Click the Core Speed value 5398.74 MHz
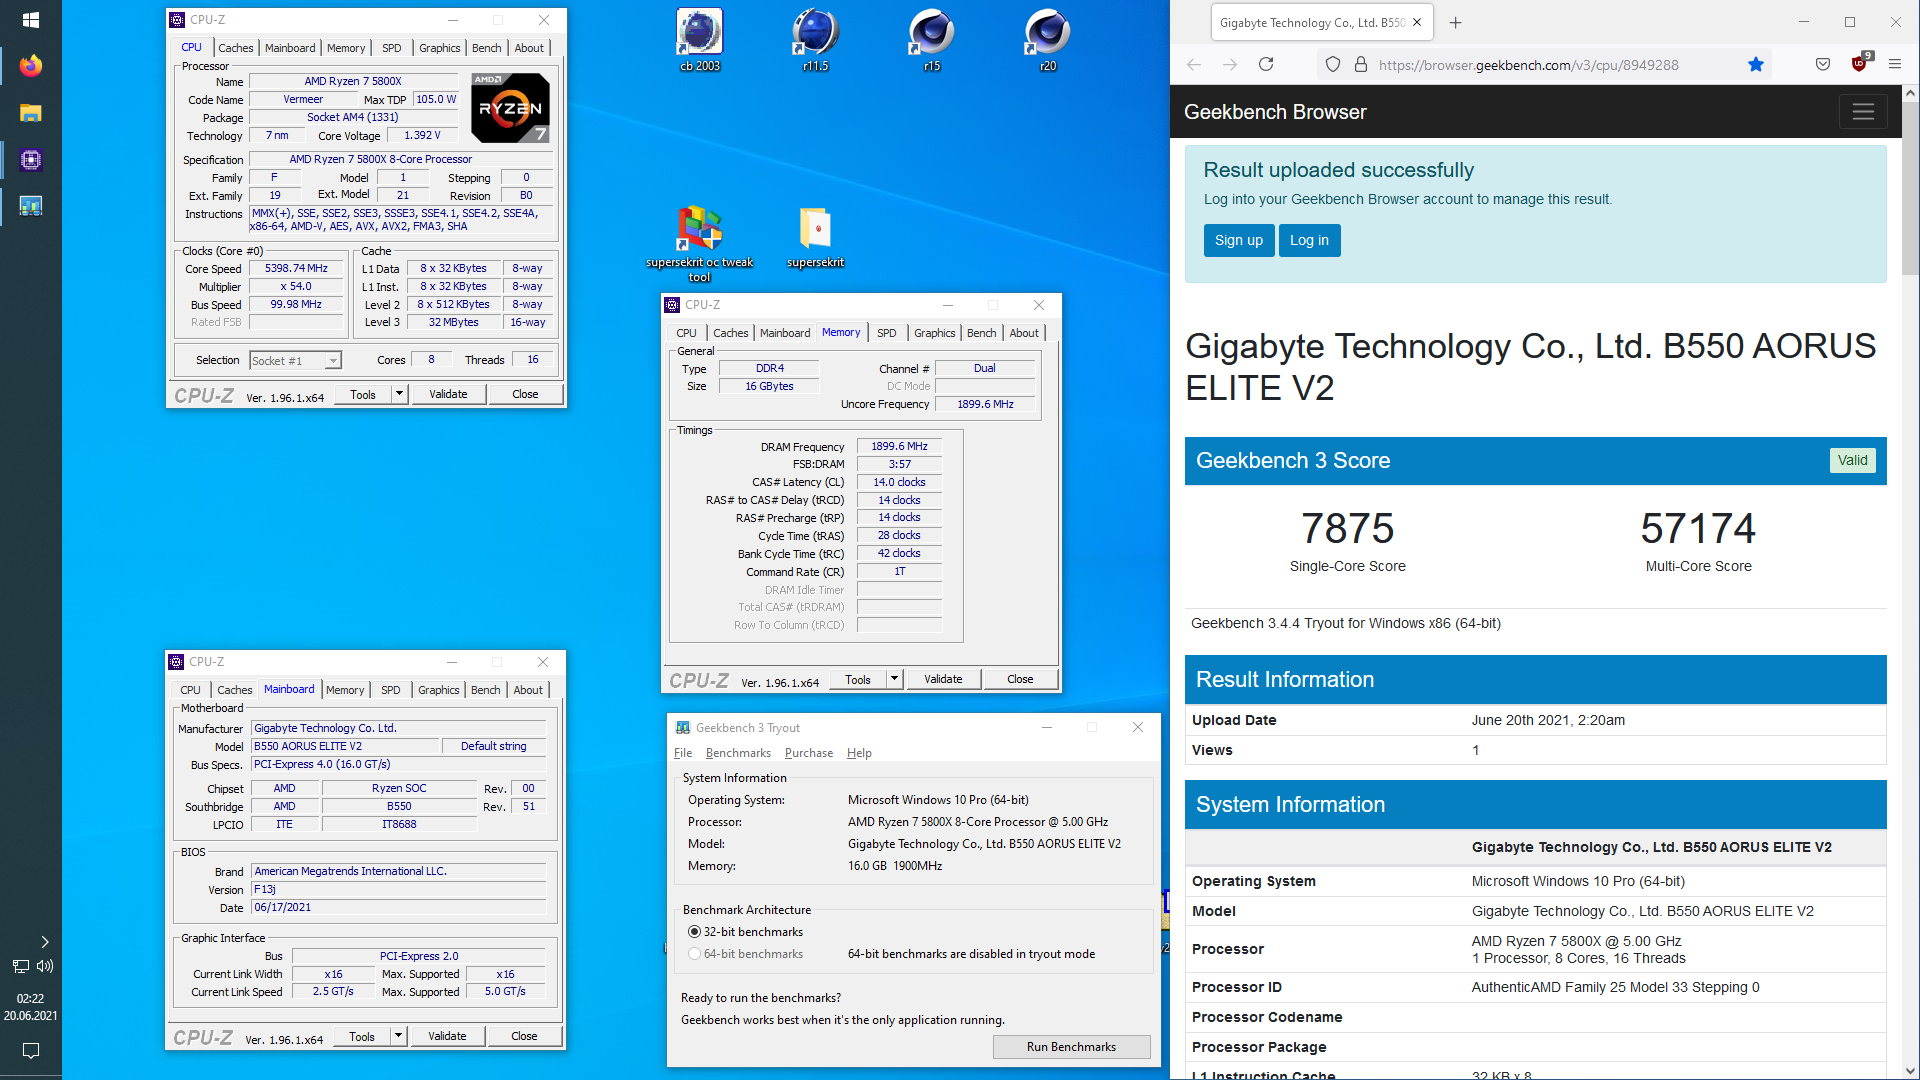Viewport: 1920px width, 1080px height. click(296, 268)
